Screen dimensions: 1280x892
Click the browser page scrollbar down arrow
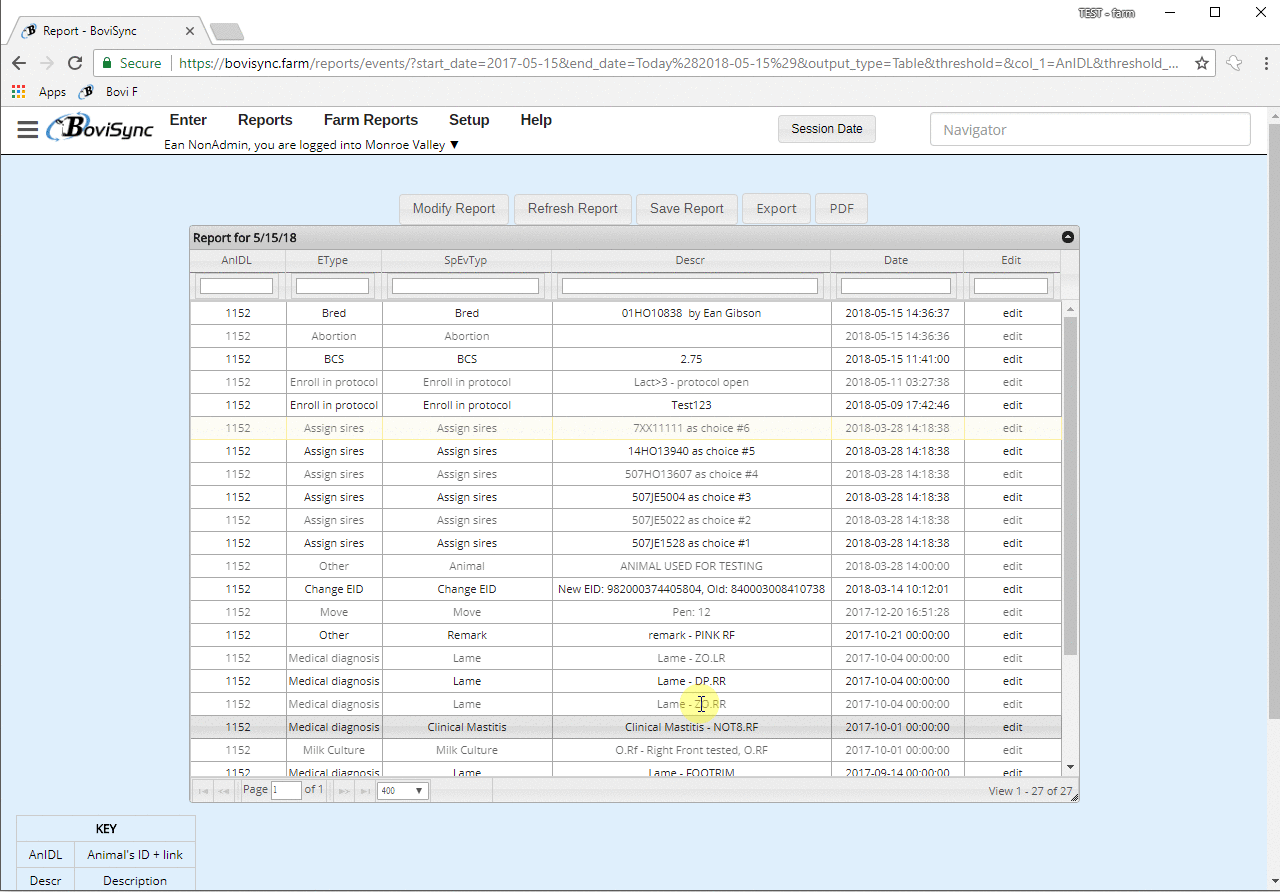coord(1273,882)
